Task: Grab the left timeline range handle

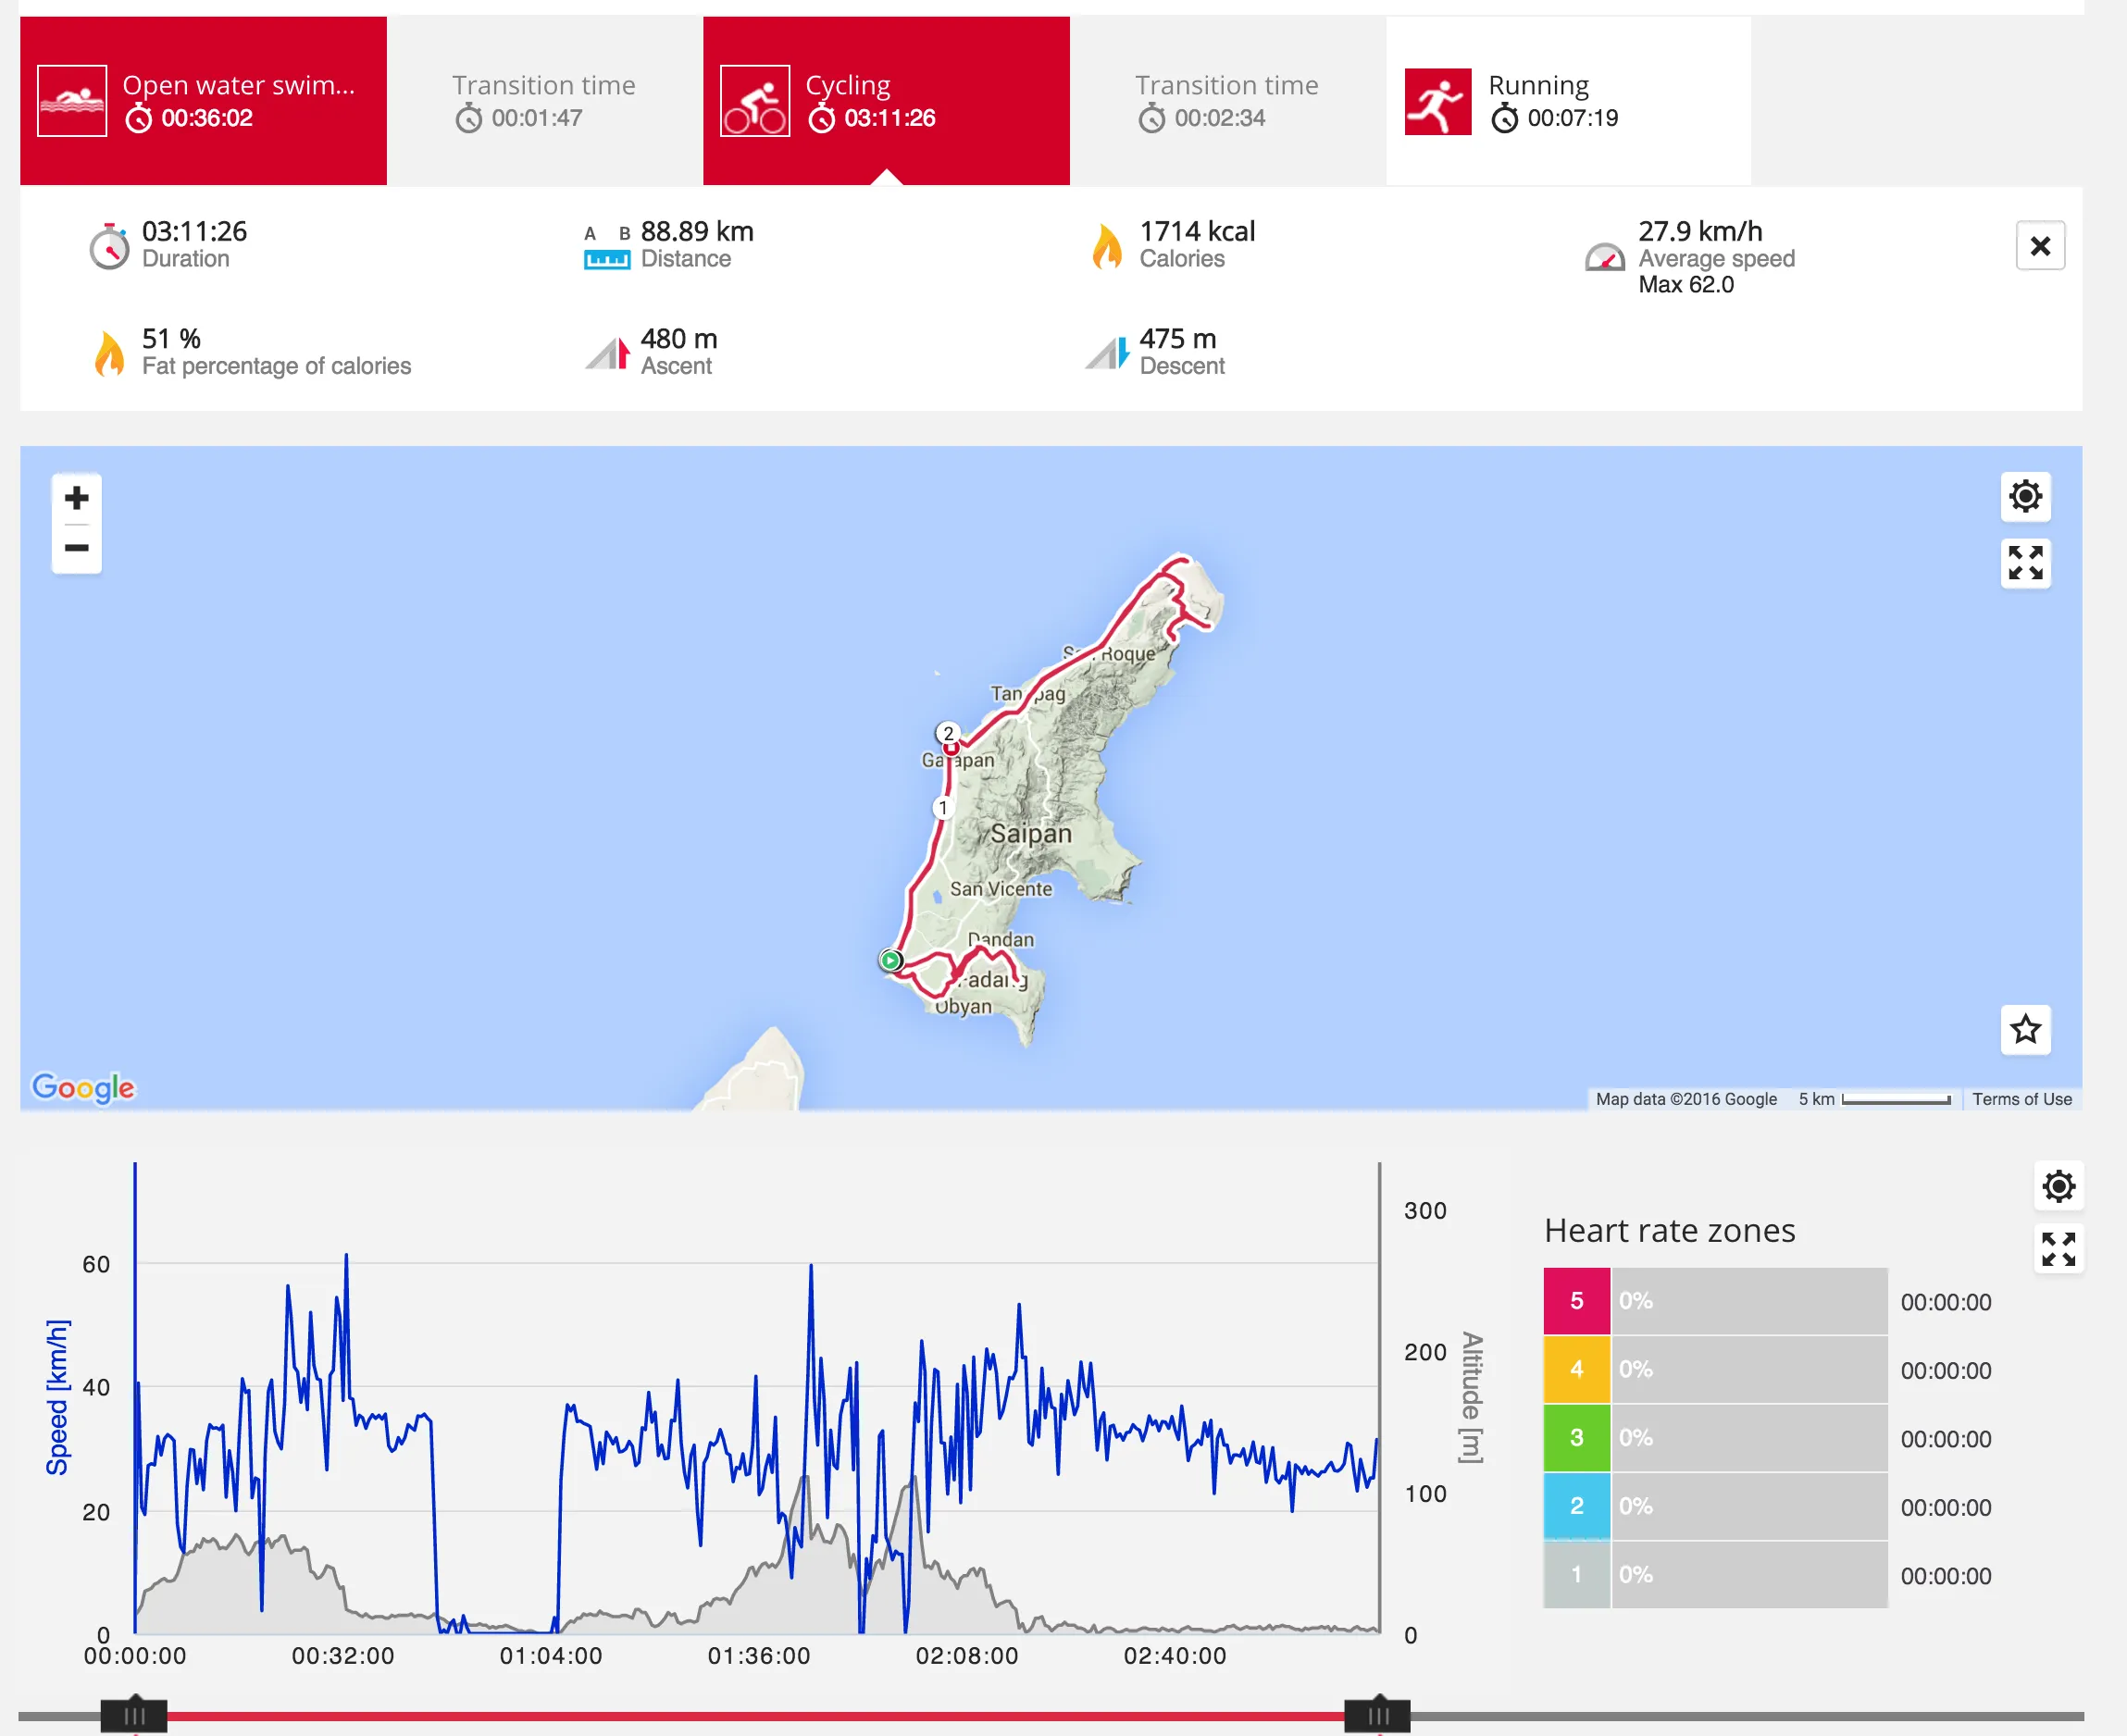Action: pos(134,1715)
